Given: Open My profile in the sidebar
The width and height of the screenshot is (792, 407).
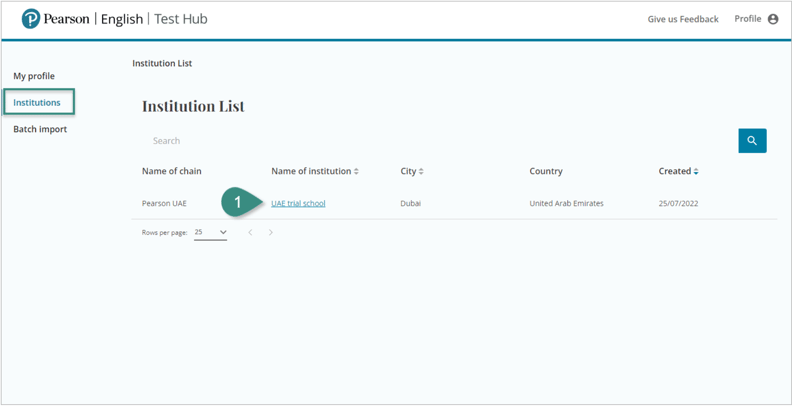Looking at the screenshot, I should pyautogui.click(x=34, y=76).
